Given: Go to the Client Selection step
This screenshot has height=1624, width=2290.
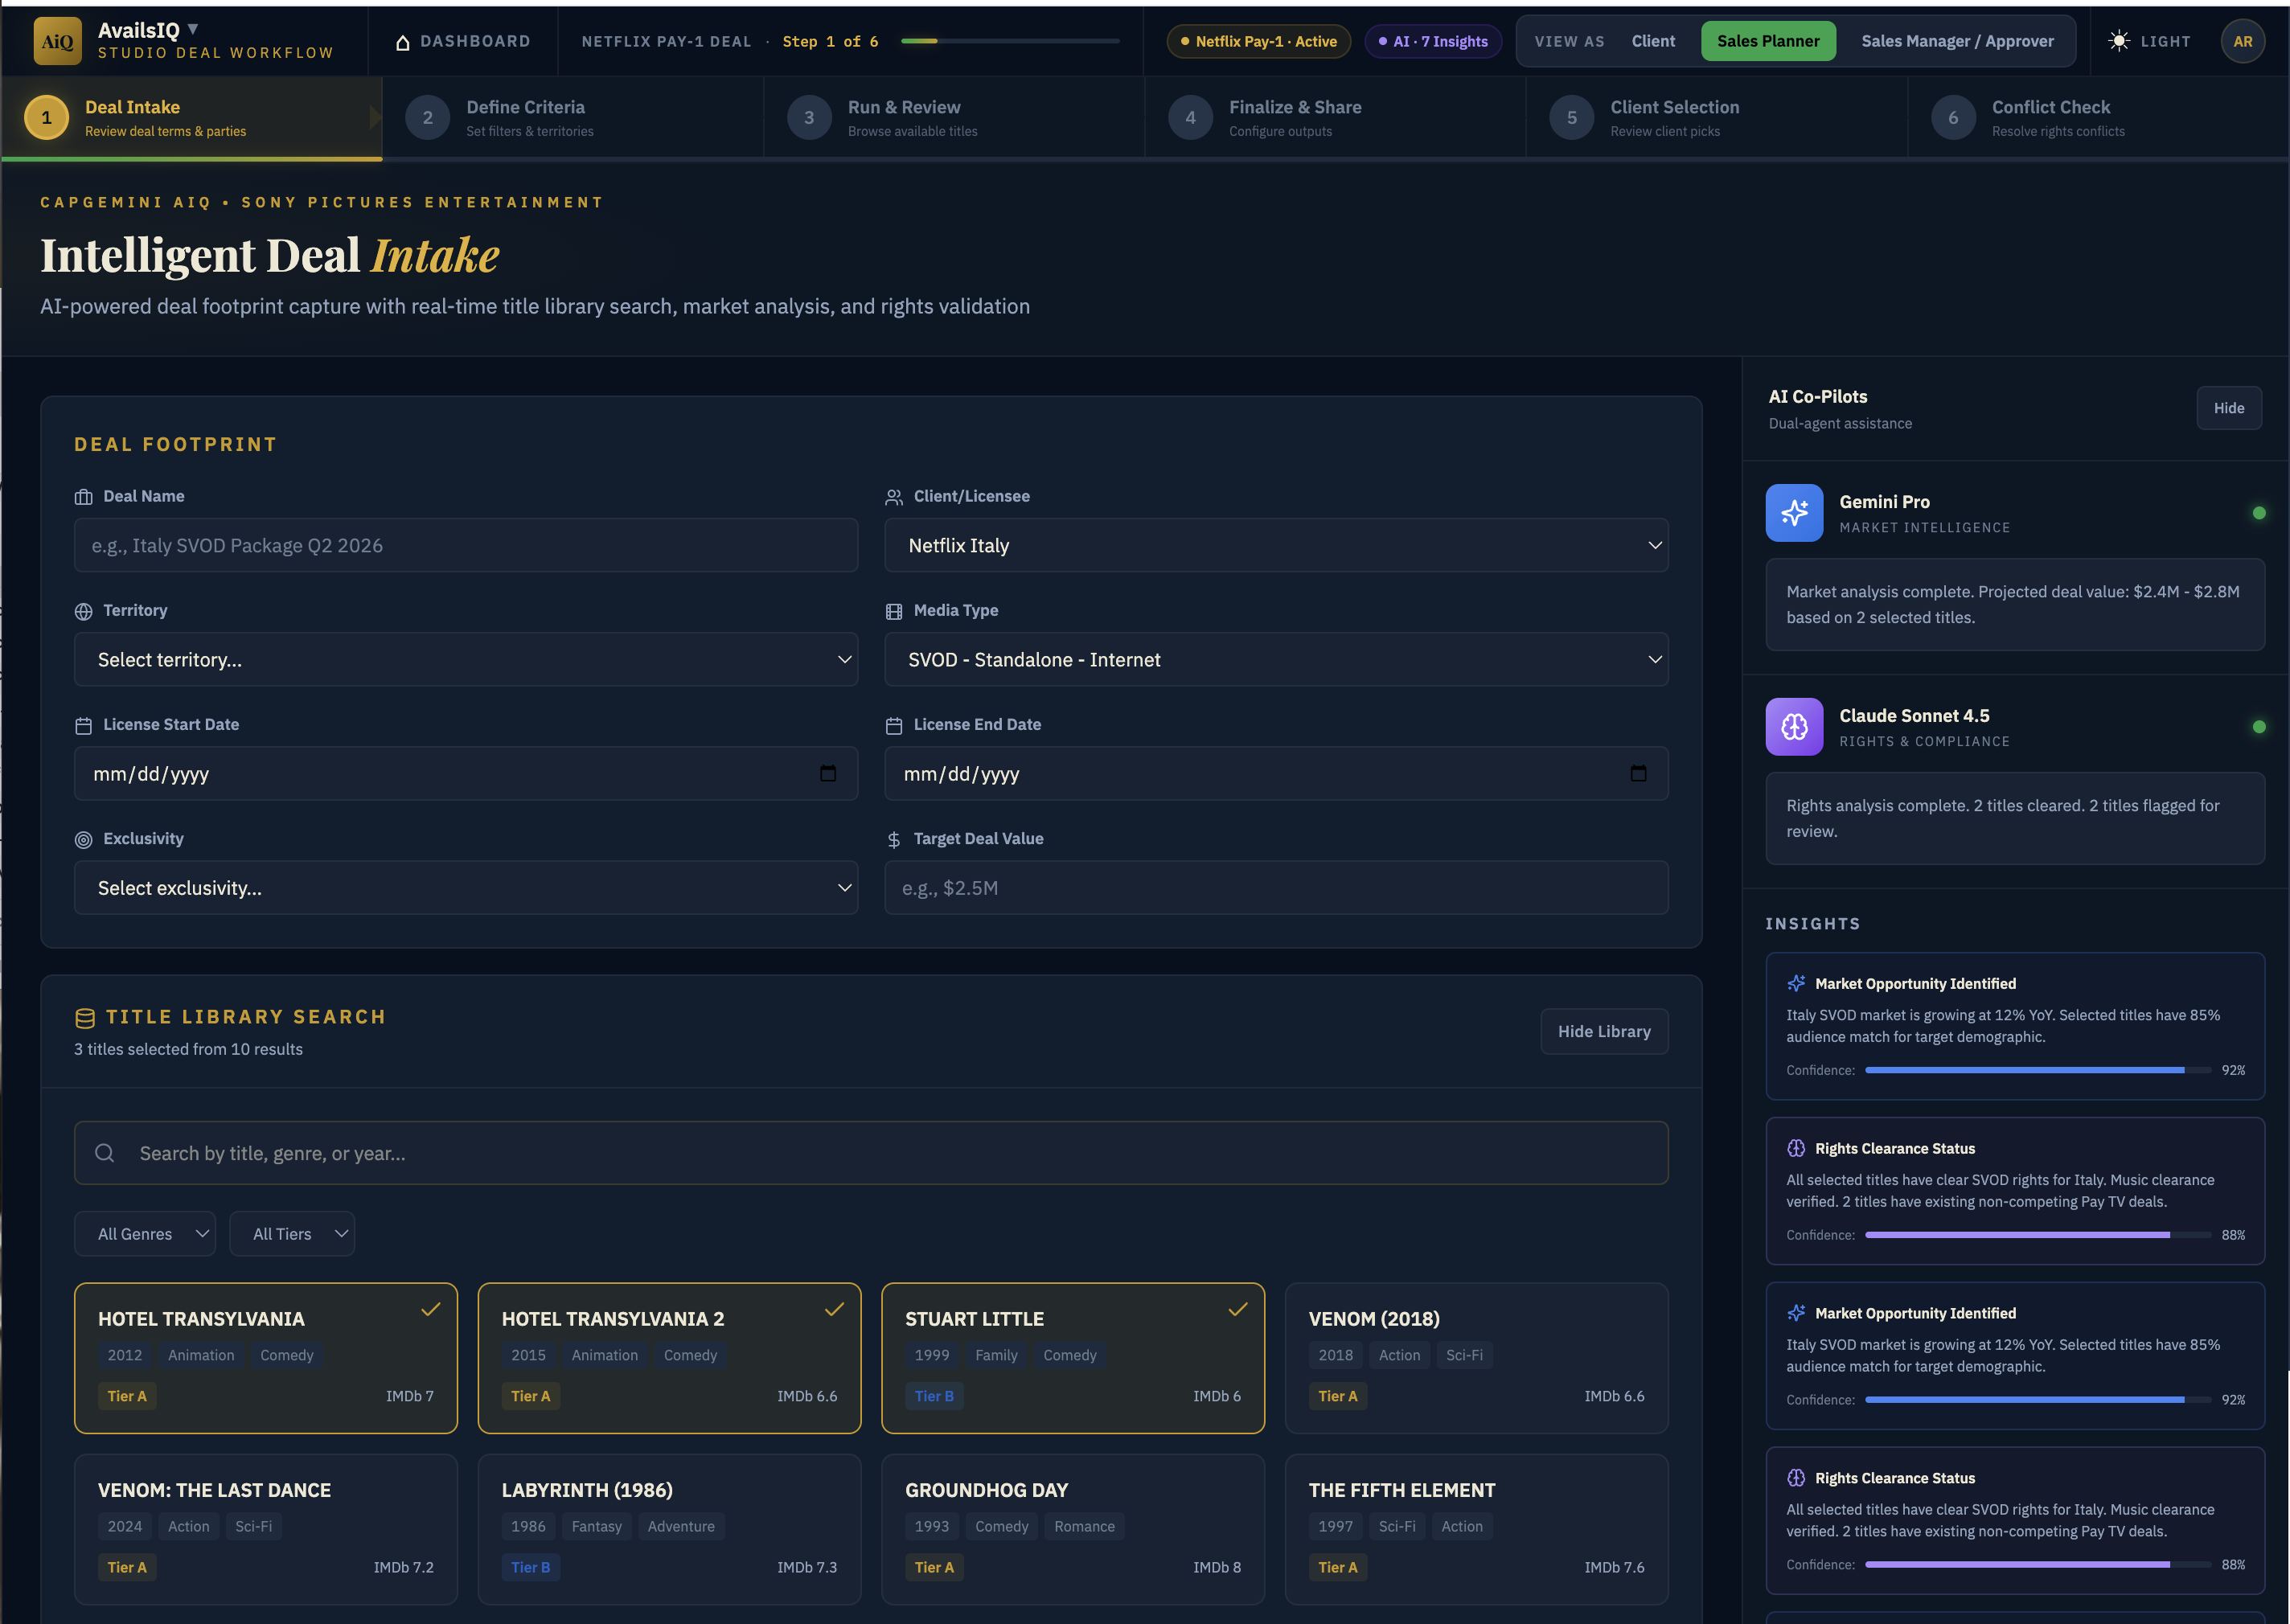Looking at the screenshot, I should pos(1716,118).
